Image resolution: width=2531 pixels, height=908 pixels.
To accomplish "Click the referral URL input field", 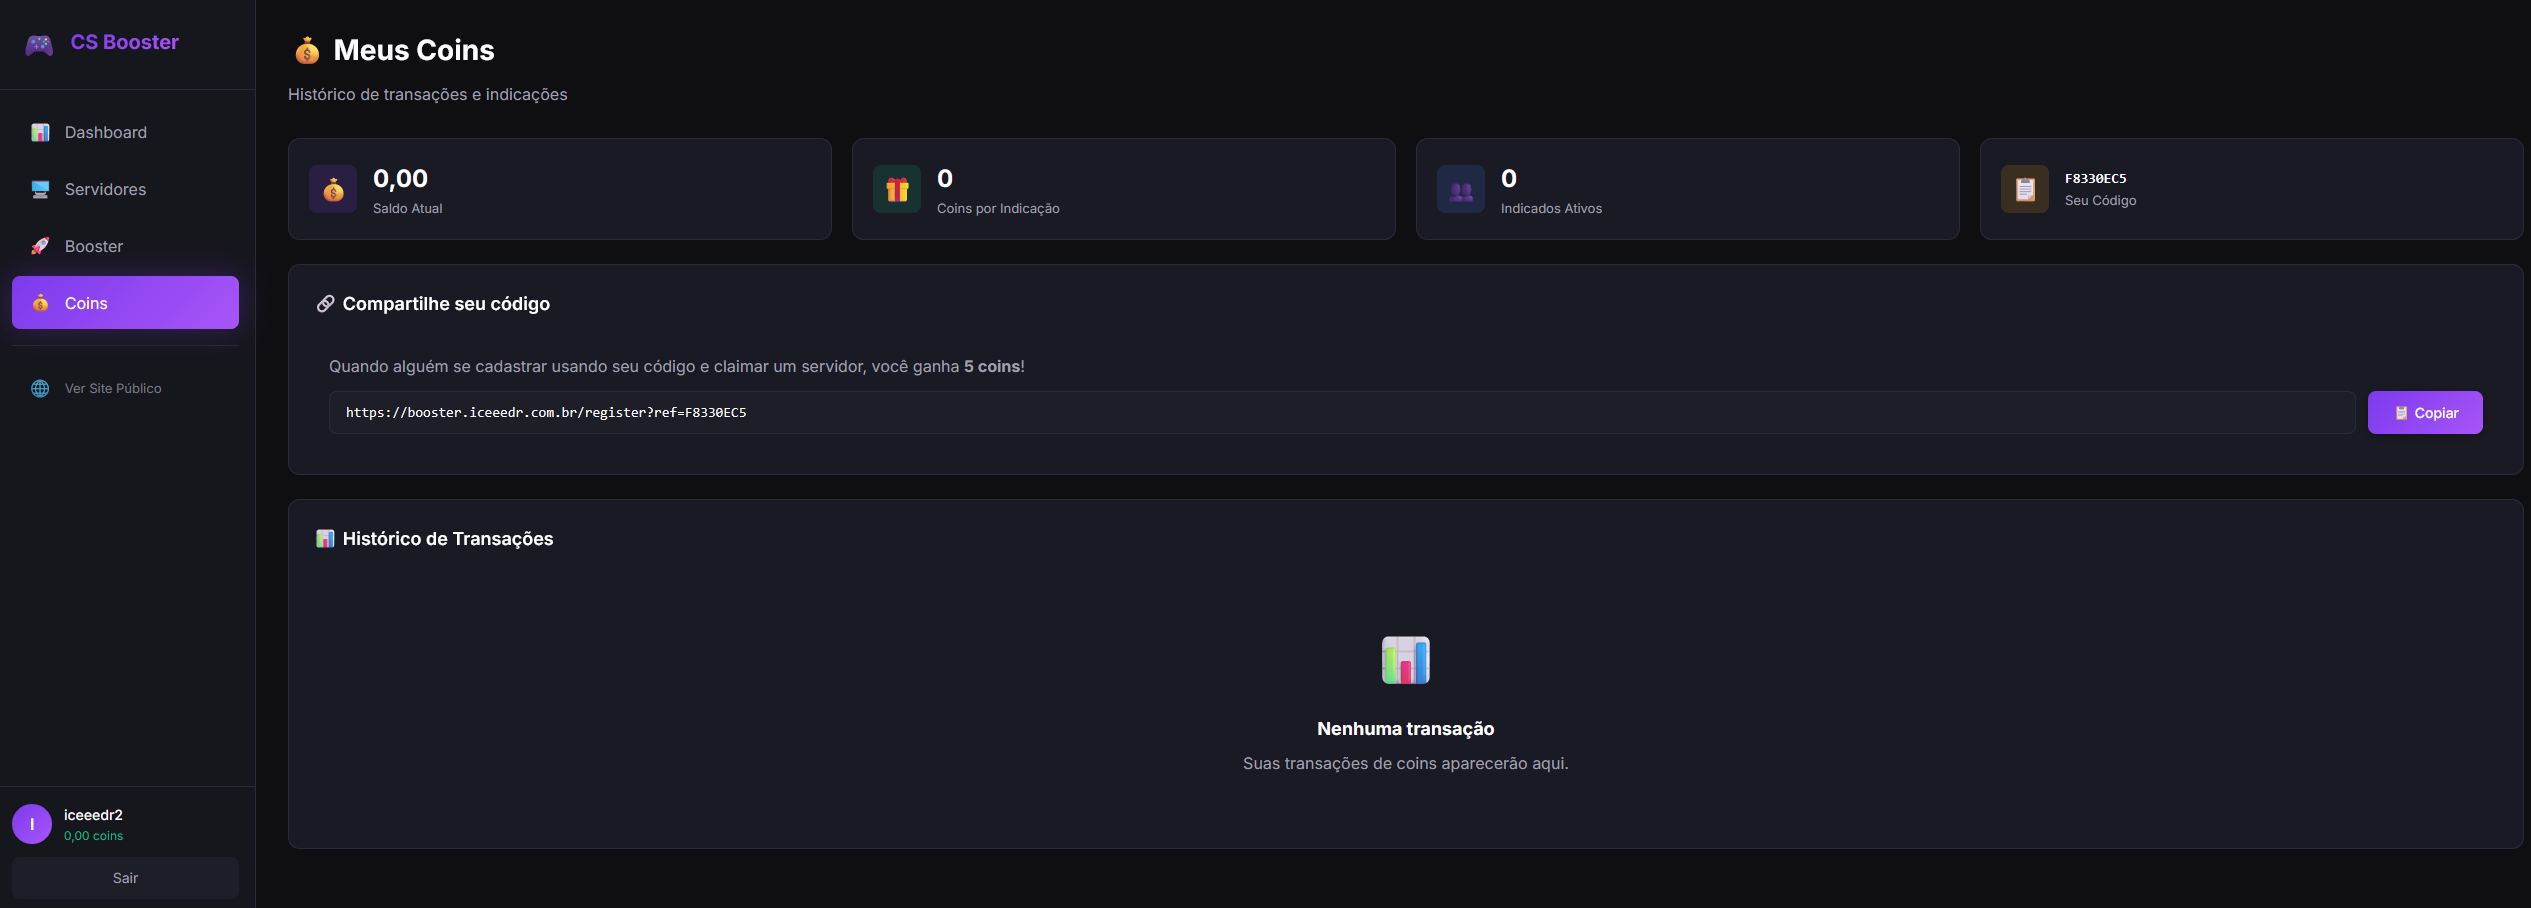I will [x=1340, y=412].
